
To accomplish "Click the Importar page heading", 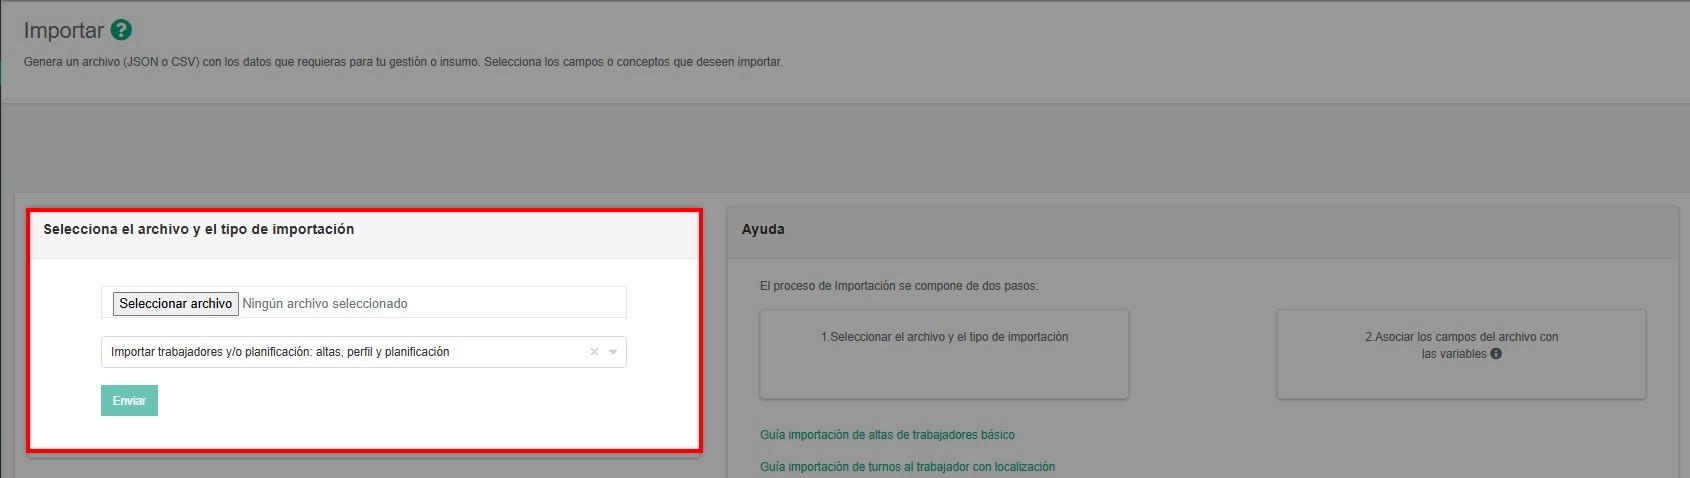I will (63, 30).
